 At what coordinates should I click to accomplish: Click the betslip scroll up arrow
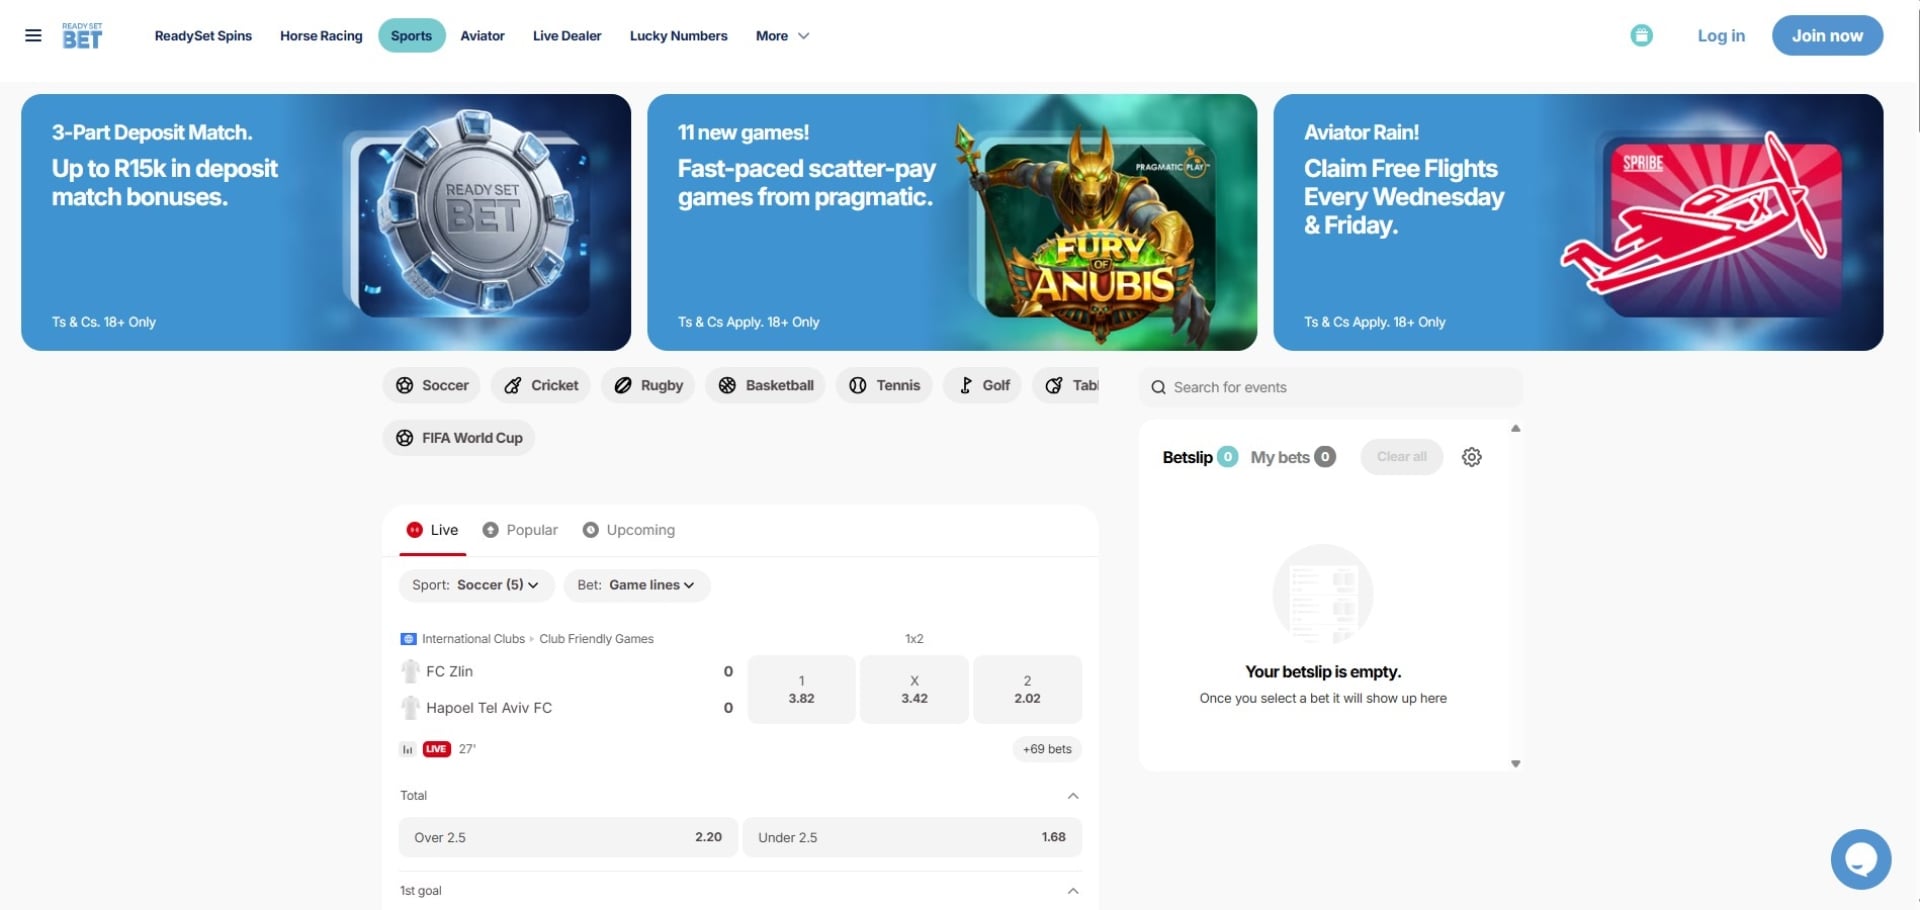pos(1516,428)
